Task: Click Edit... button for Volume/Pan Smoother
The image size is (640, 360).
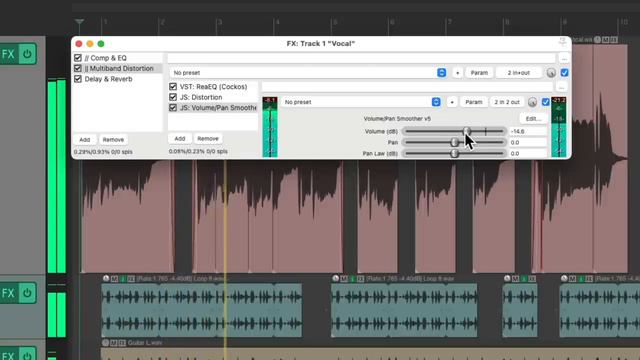Action: 533,119
